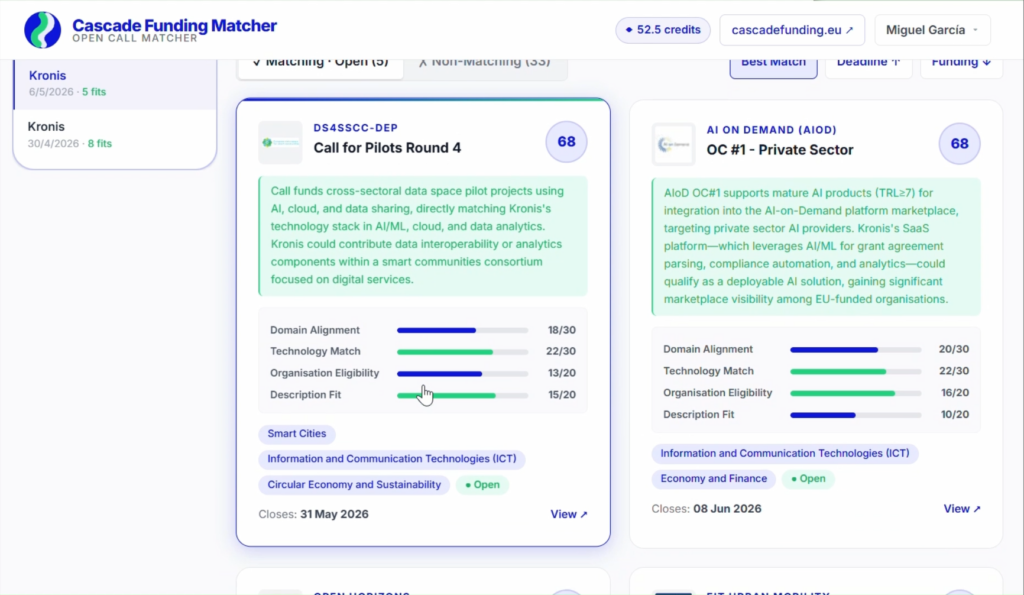
Task: Select Kronis run from 30/4/2026 with 8 fits
Action: click(115, 135)
